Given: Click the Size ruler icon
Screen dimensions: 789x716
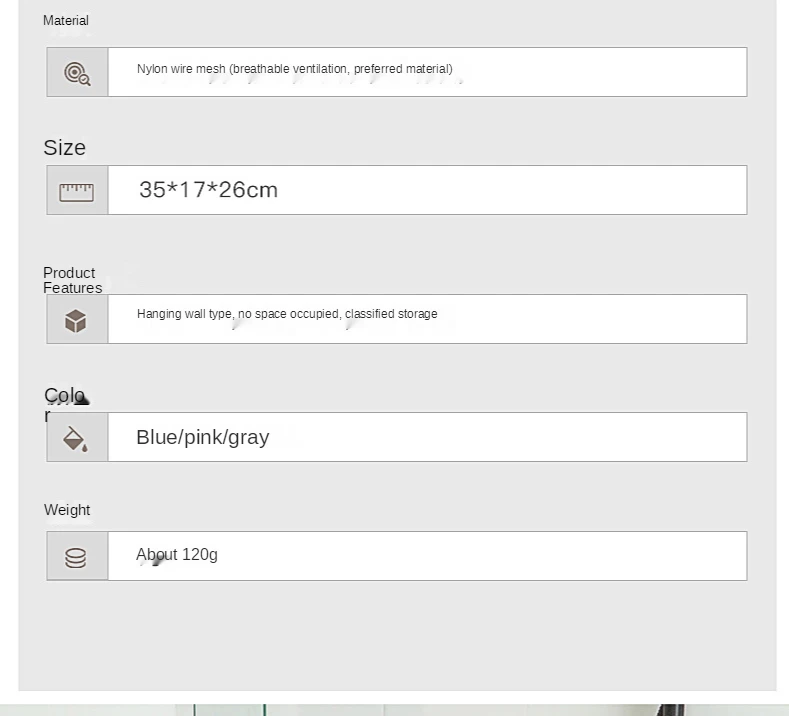Looking at the screenshot, I should 77,191.
